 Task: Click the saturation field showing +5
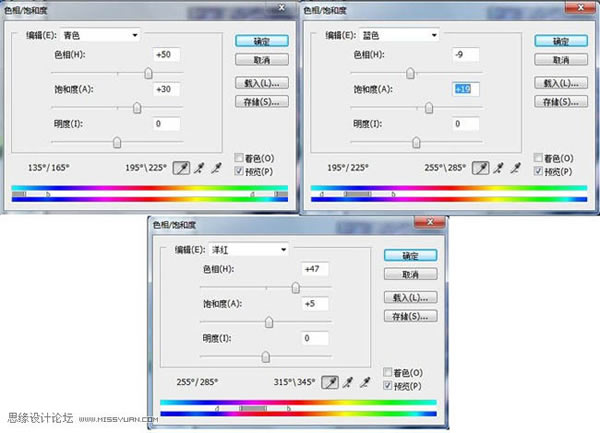[x=315, y=304]
